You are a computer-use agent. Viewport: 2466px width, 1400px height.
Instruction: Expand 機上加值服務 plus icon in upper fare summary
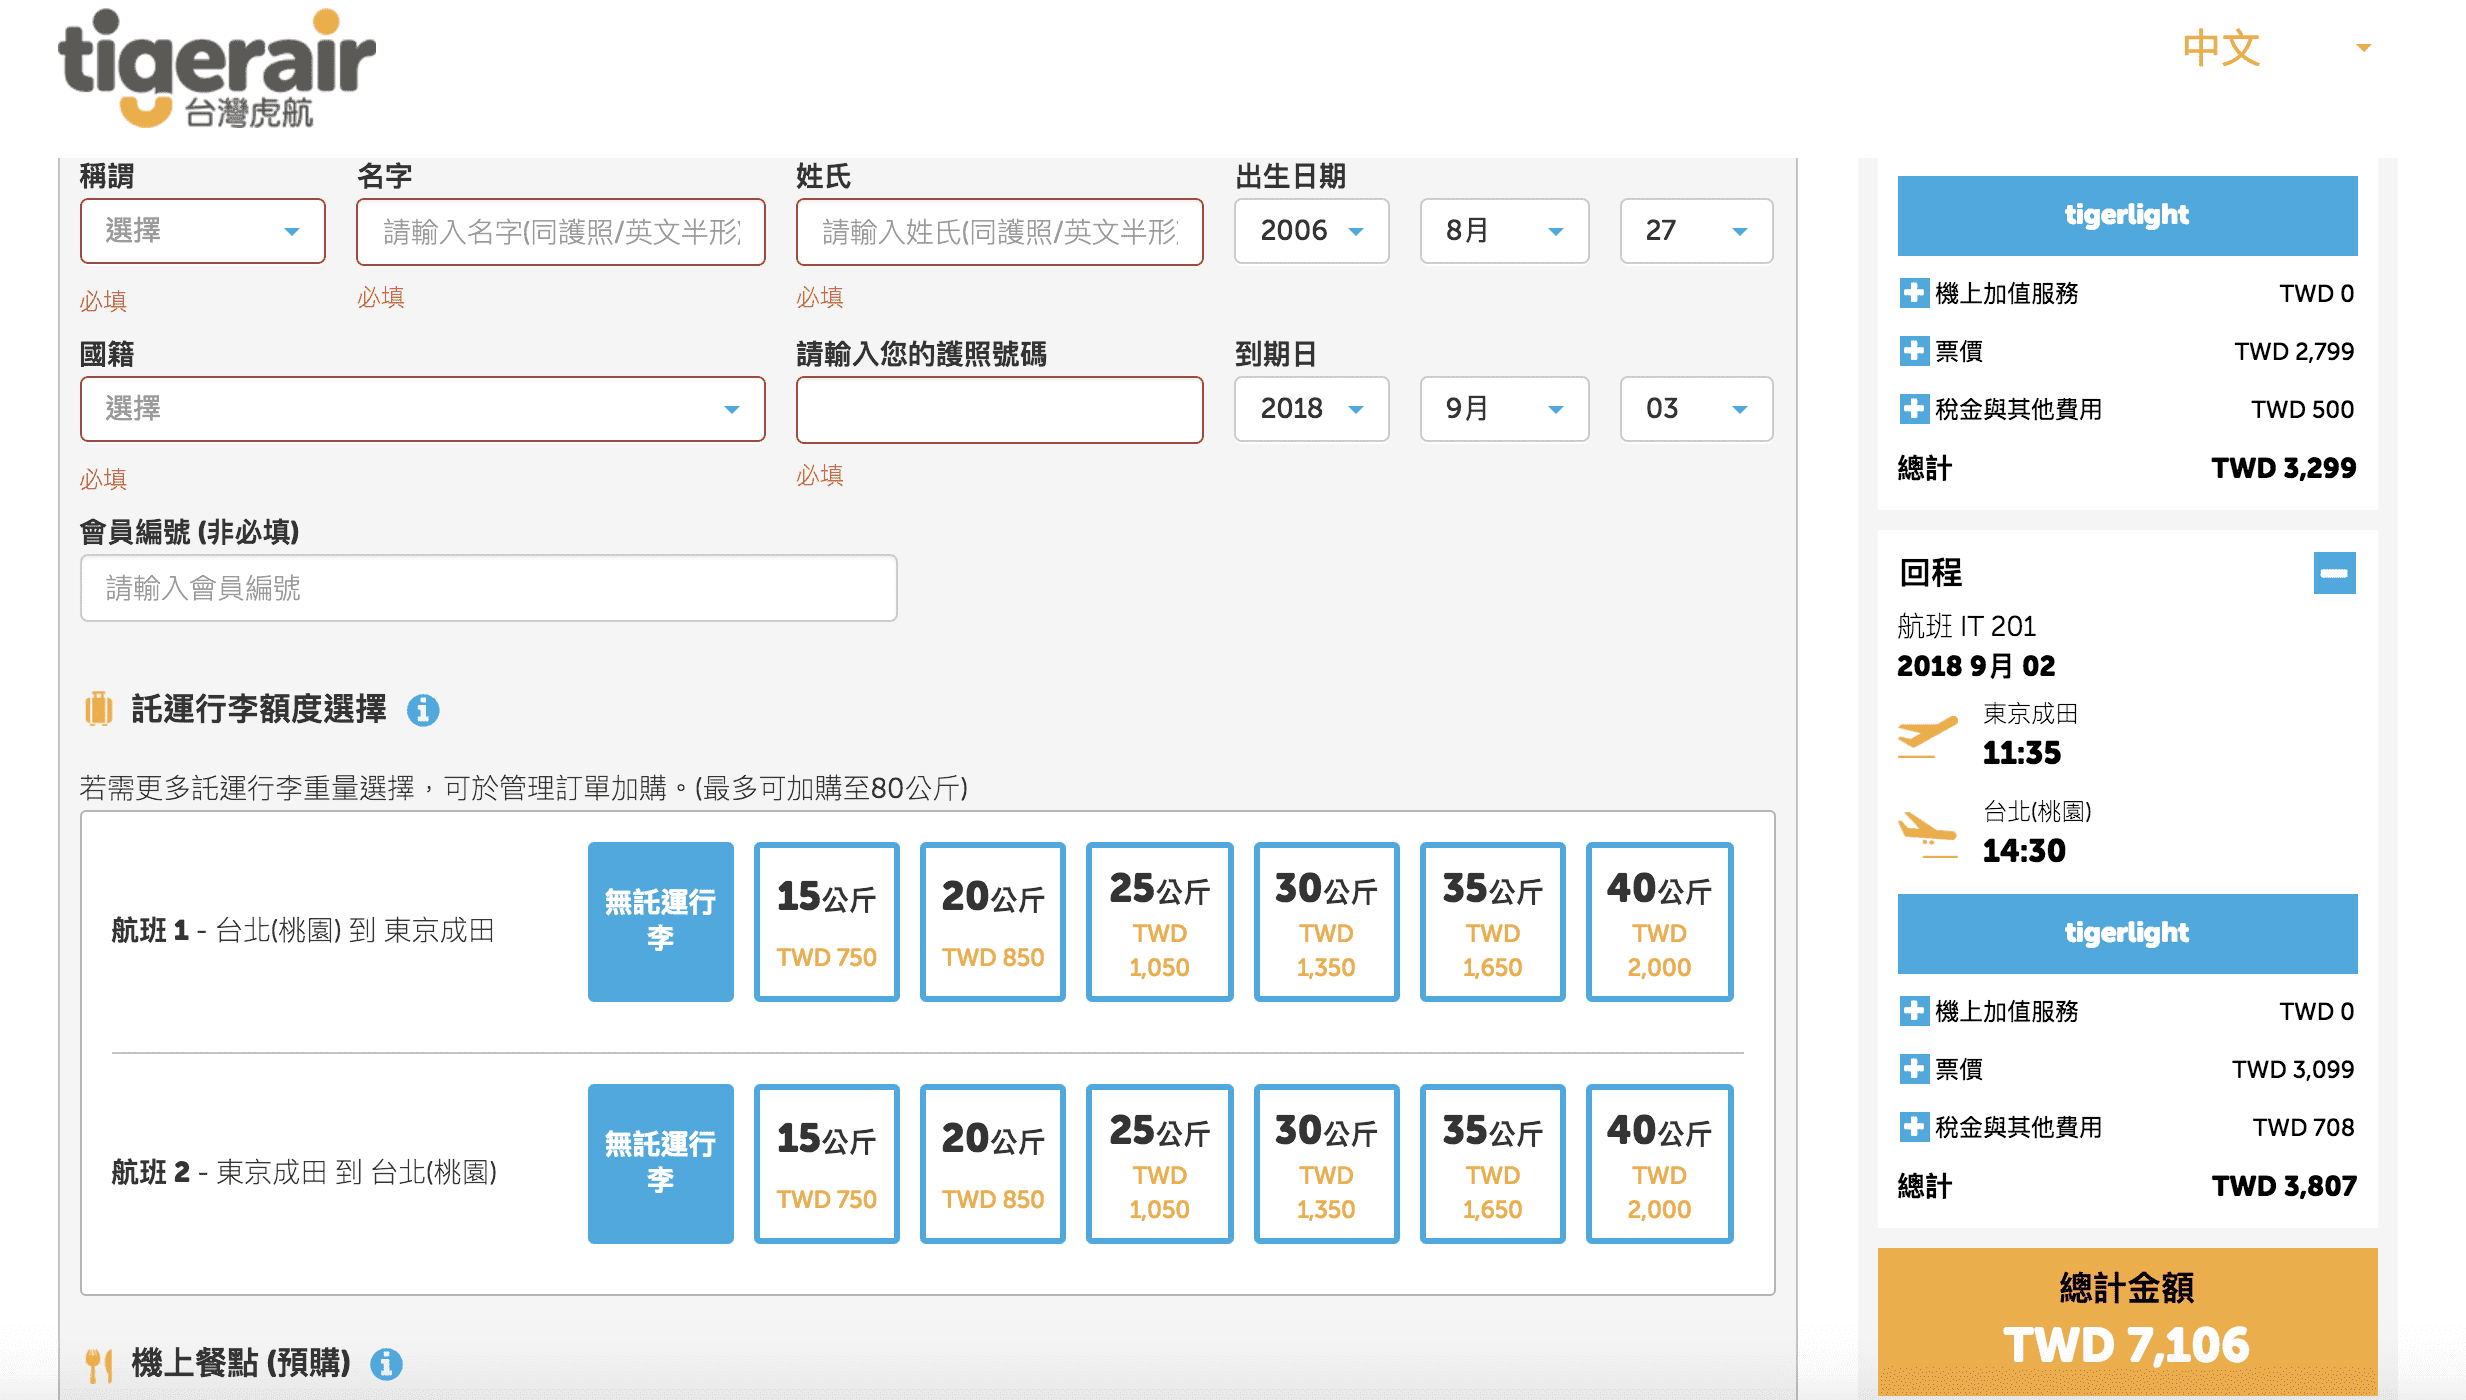point(1913,293)
